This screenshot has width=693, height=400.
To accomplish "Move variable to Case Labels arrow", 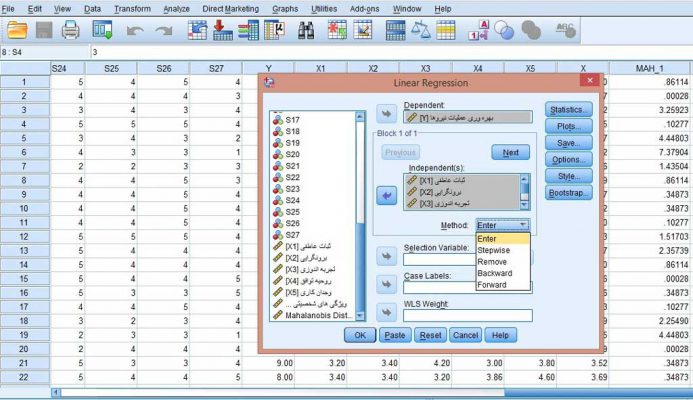I will click(386, 284).
